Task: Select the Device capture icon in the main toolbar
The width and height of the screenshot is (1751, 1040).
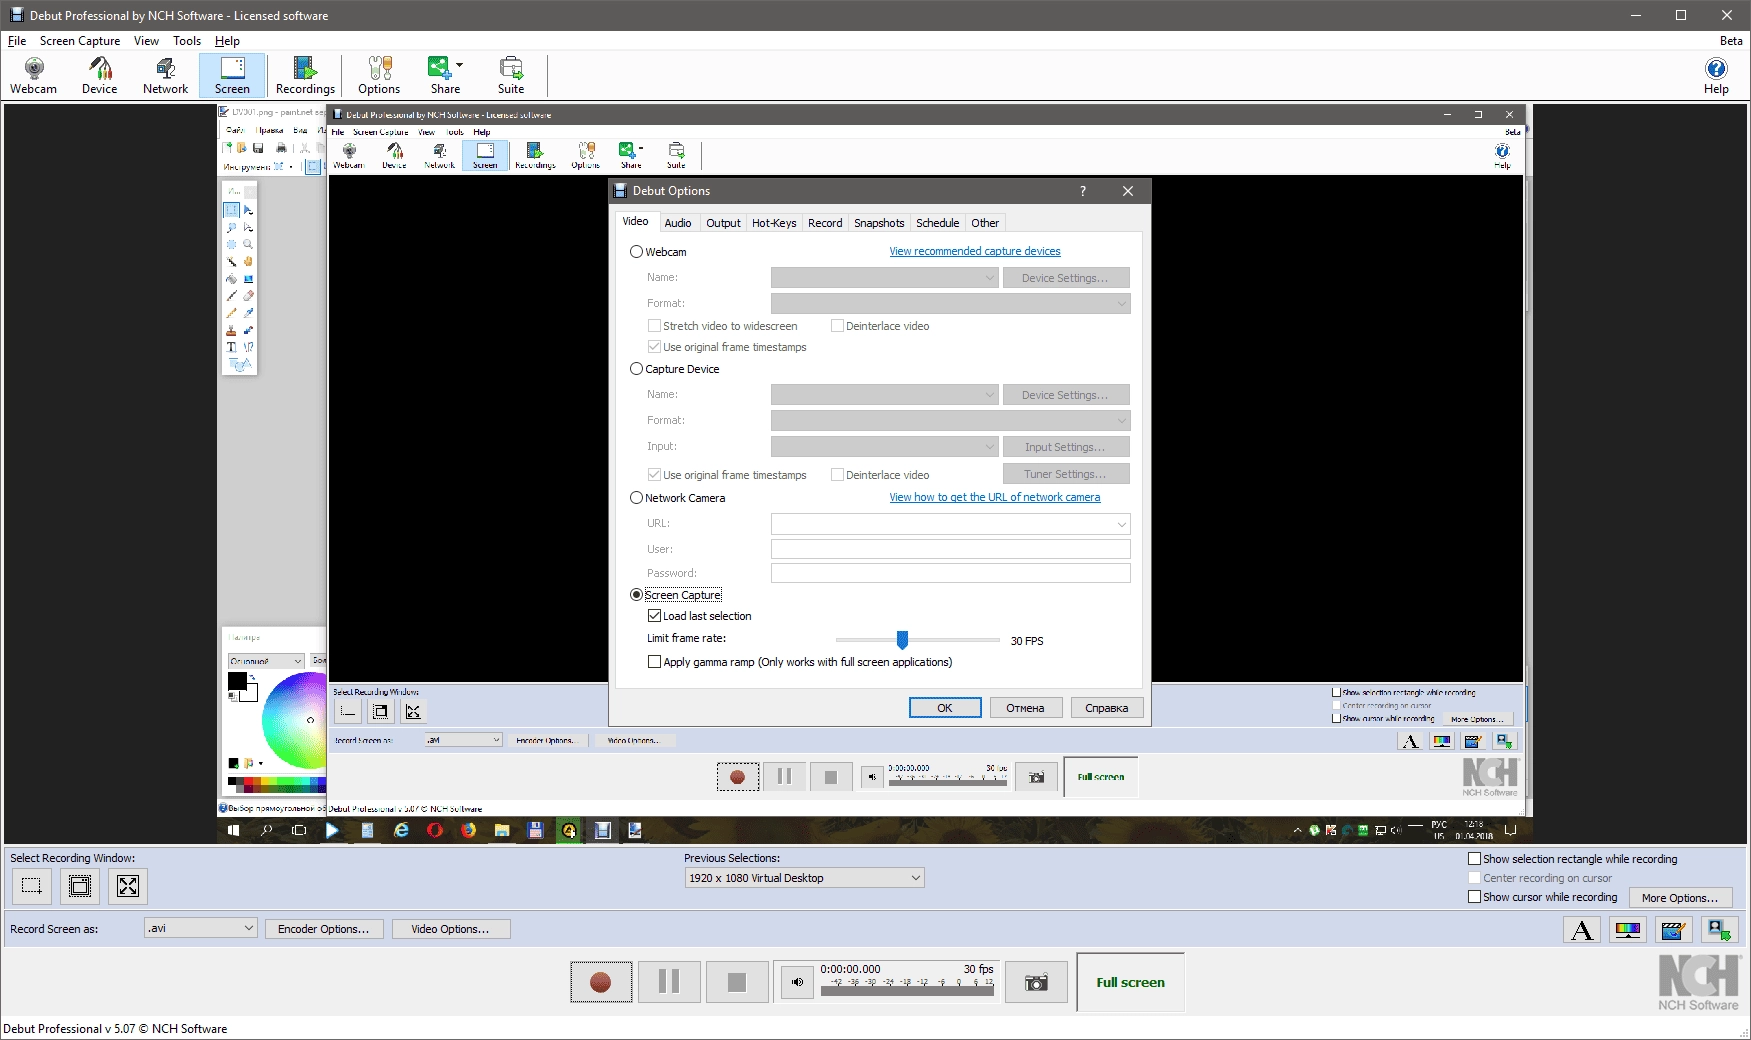Action: pyautogui.click(x=99, y=75)
